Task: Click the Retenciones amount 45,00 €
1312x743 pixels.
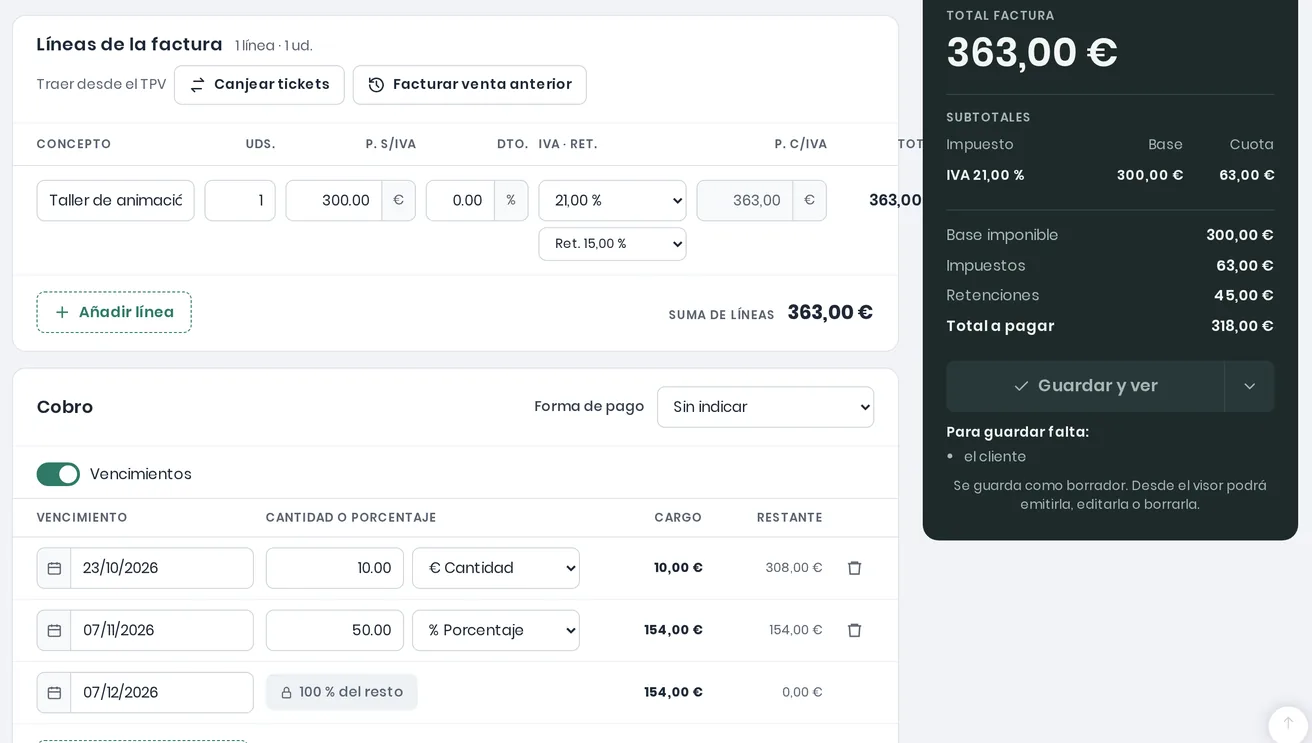Action: click(x=1244, y=296)
